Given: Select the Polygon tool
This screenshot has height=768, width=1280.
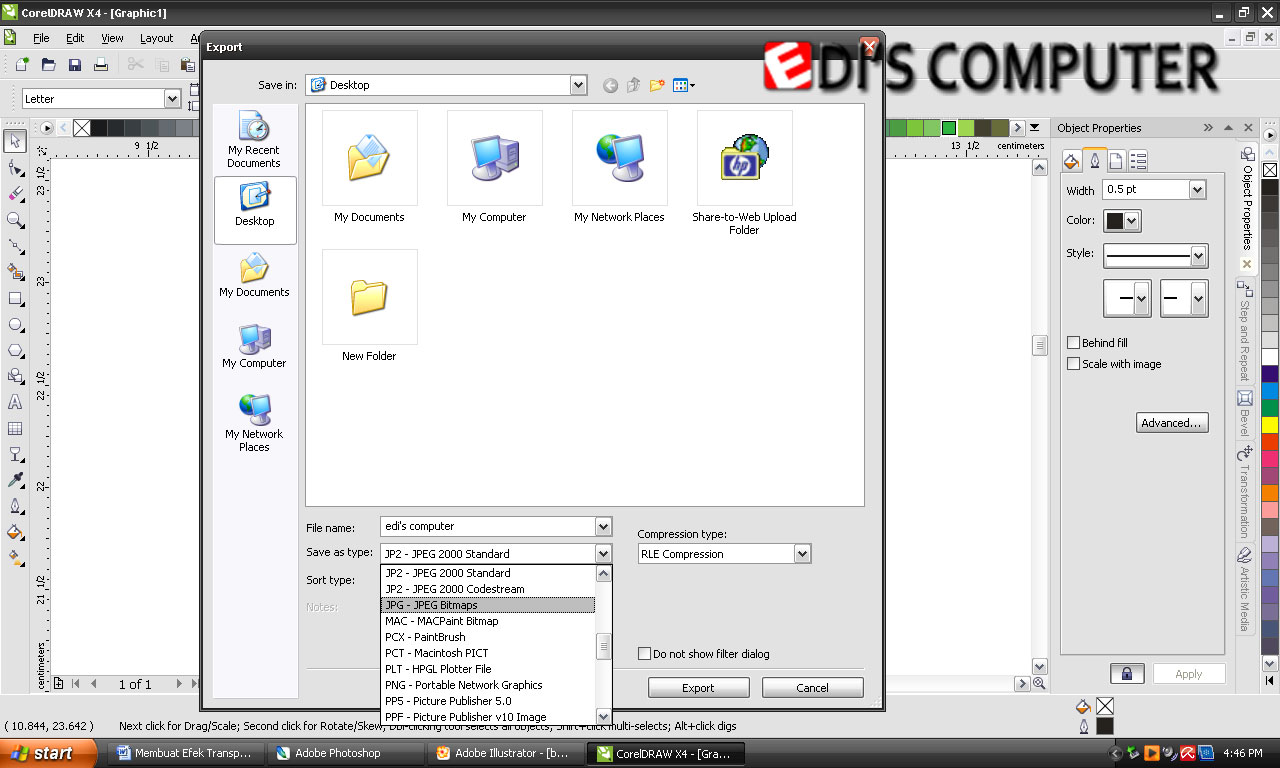Looking at the screenshot, I should pos(15,350).
